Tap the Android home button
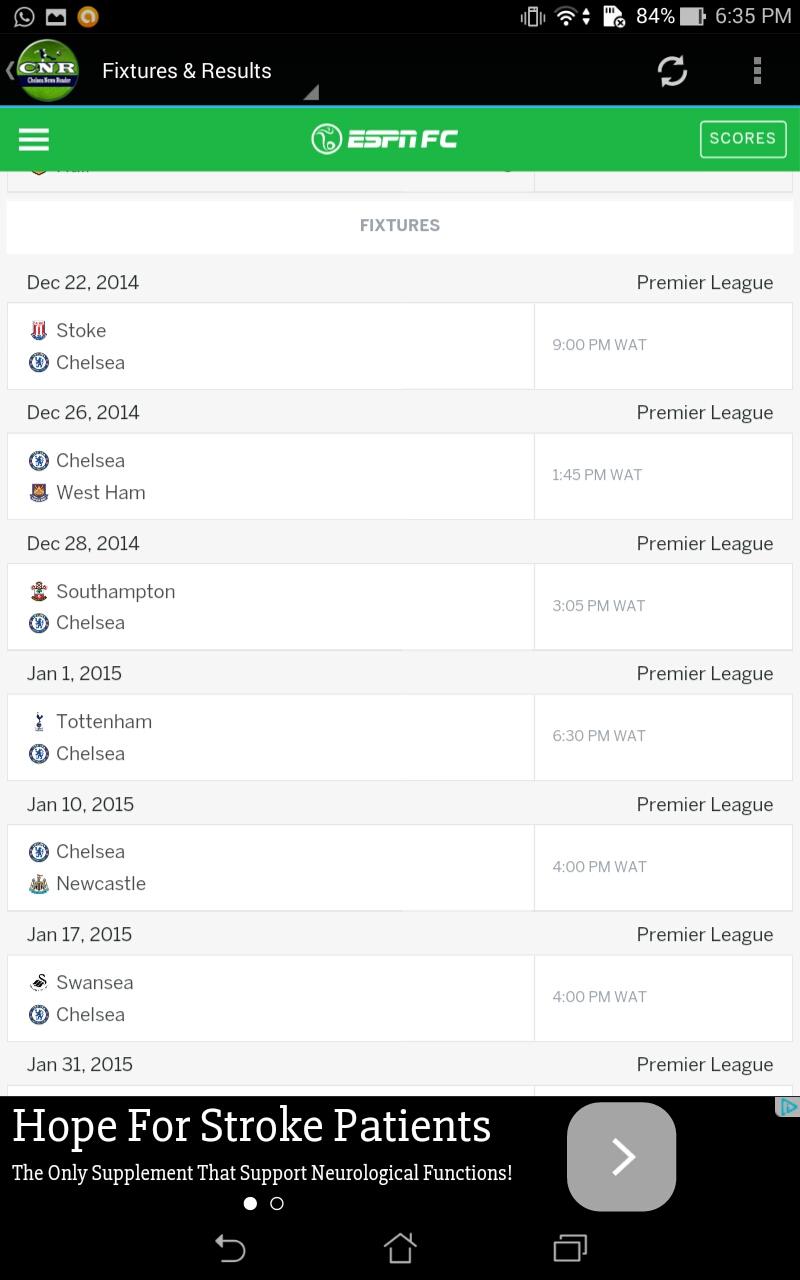The image size is (800, 1280). point(400,1247)
